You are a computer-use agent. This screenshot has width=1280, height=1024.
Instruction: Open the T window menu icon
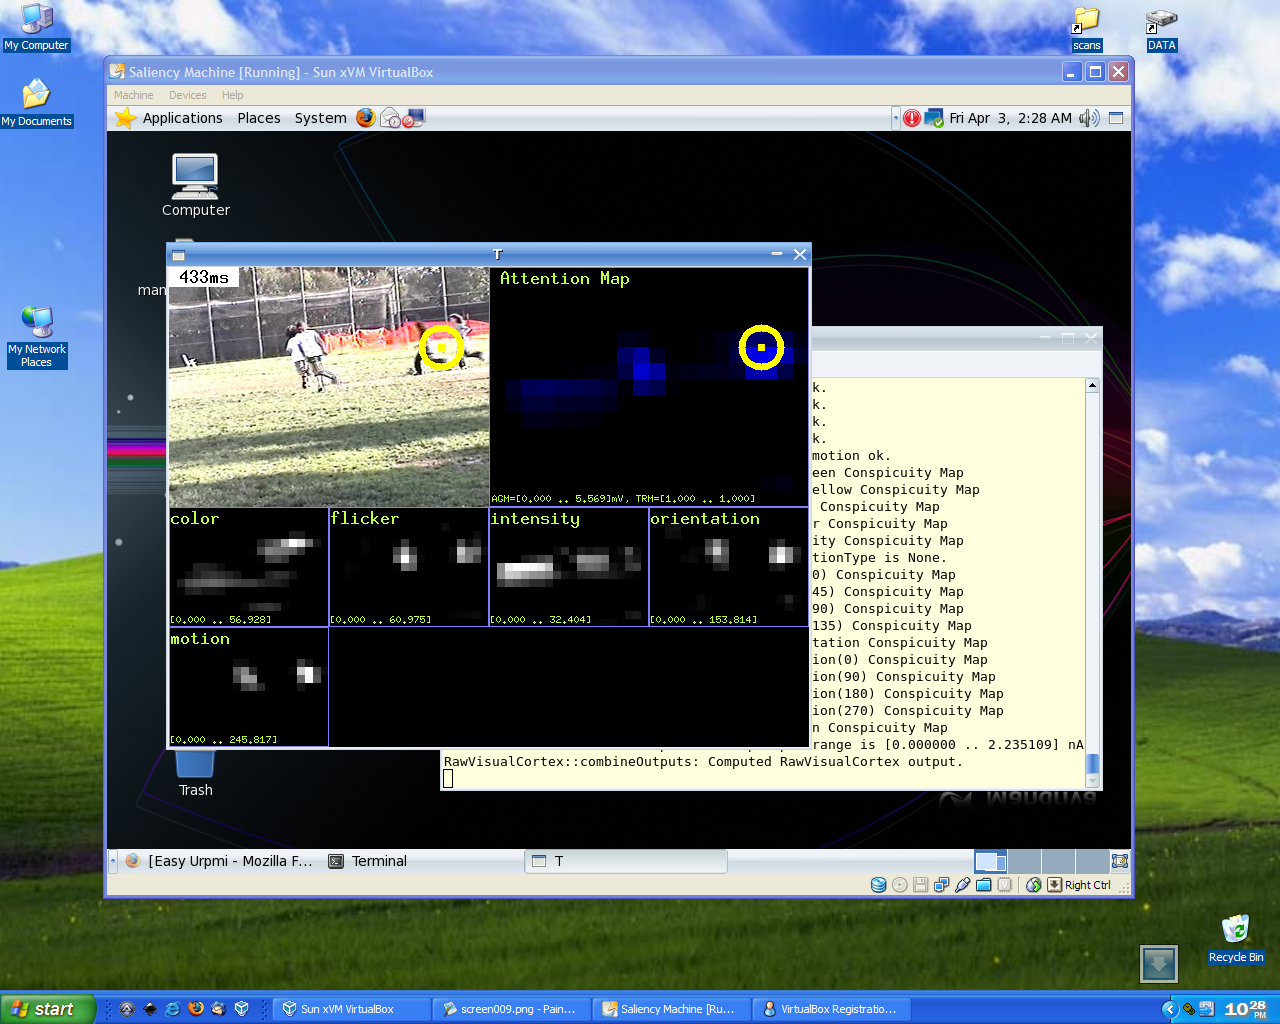[x=178, y=255]
